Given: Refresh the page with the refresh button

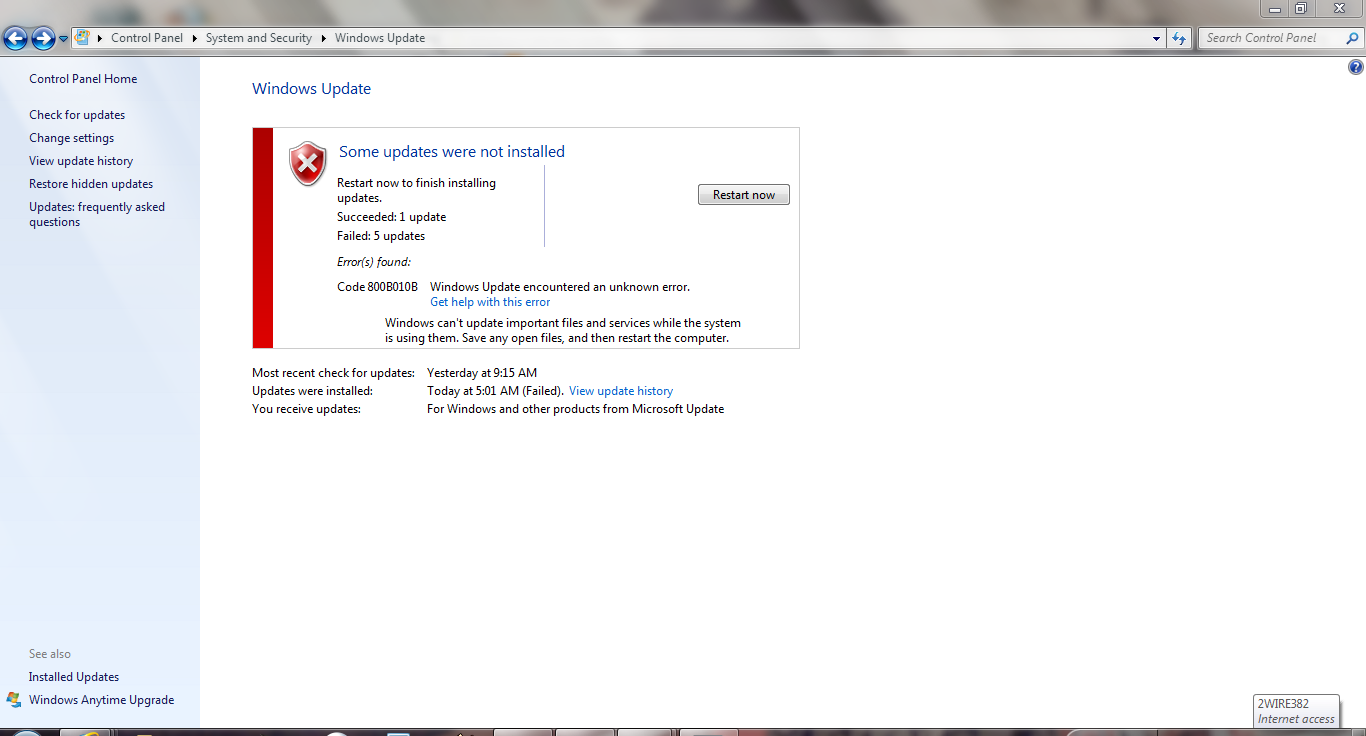Looking at the screenshot, I should point(1179,38).
